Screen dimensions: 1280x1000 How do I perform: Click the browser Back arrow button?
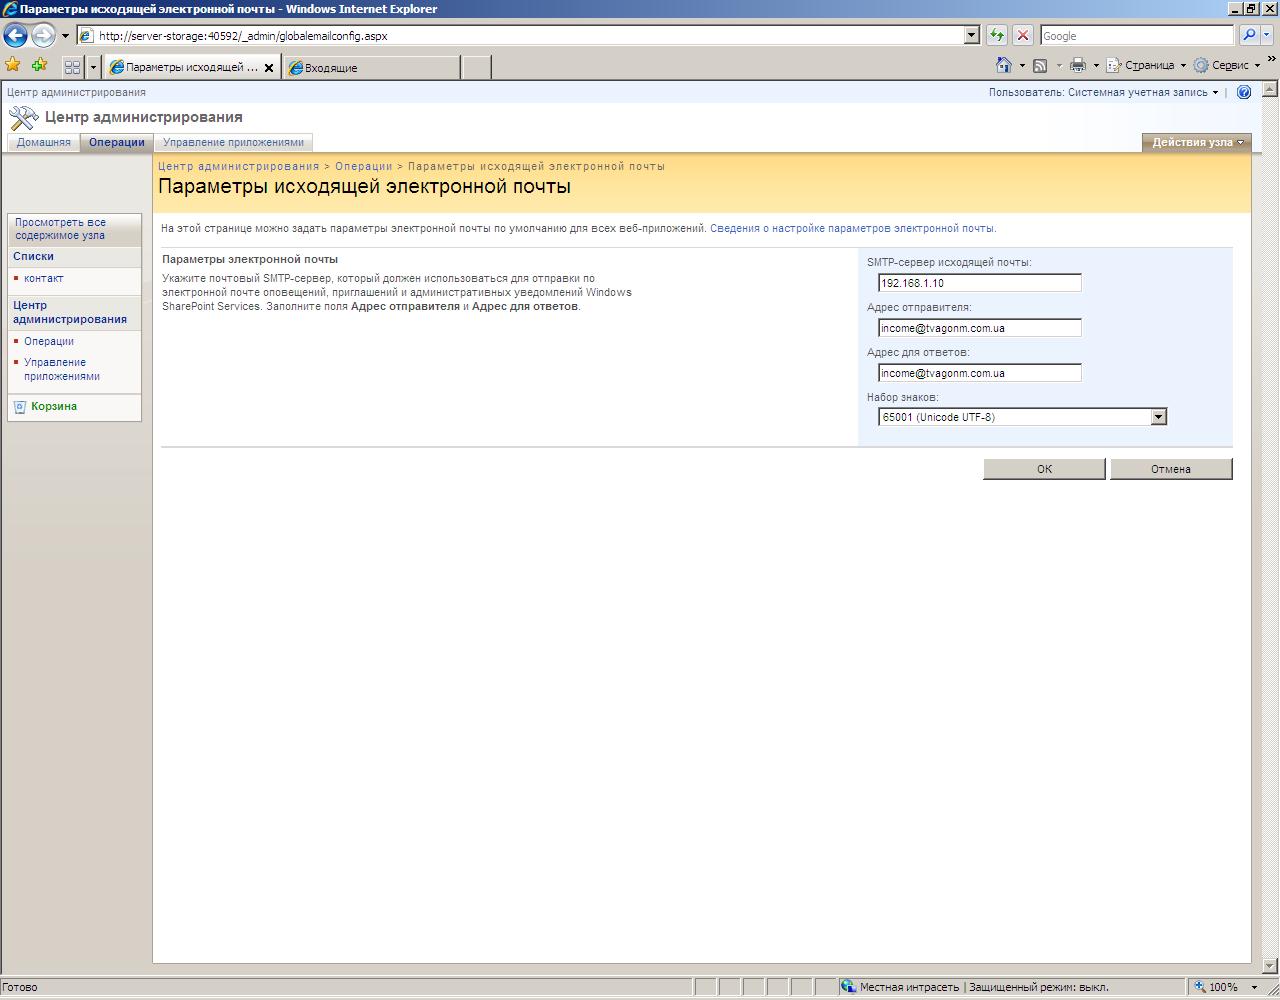15,36
